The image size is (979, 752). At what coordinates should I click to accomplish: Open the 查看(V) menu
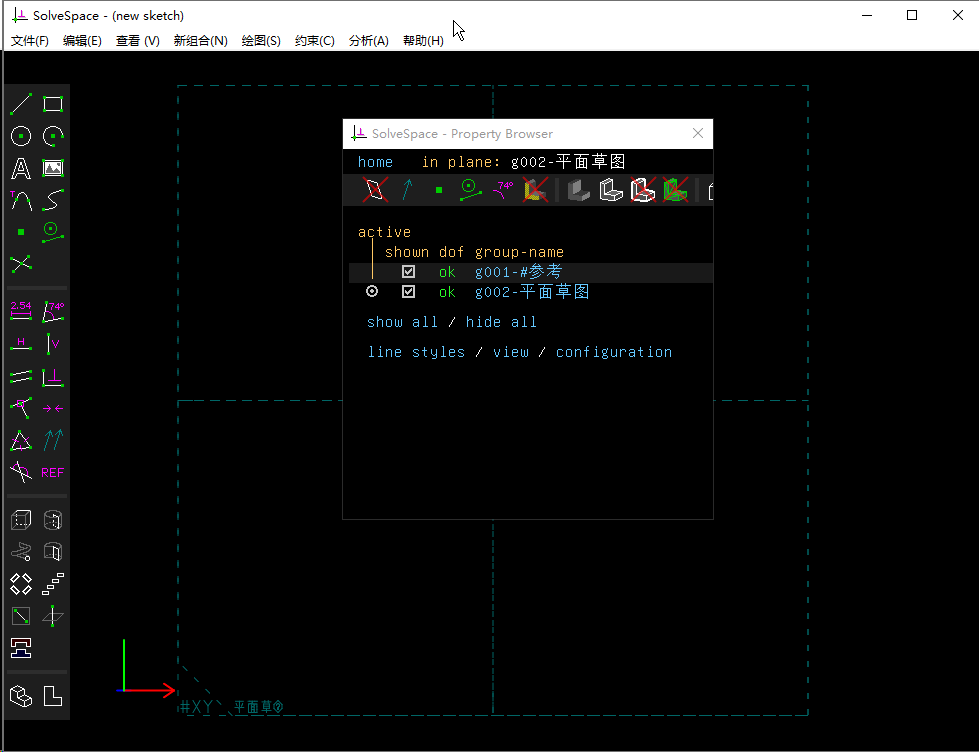click(x=138, y=41)
